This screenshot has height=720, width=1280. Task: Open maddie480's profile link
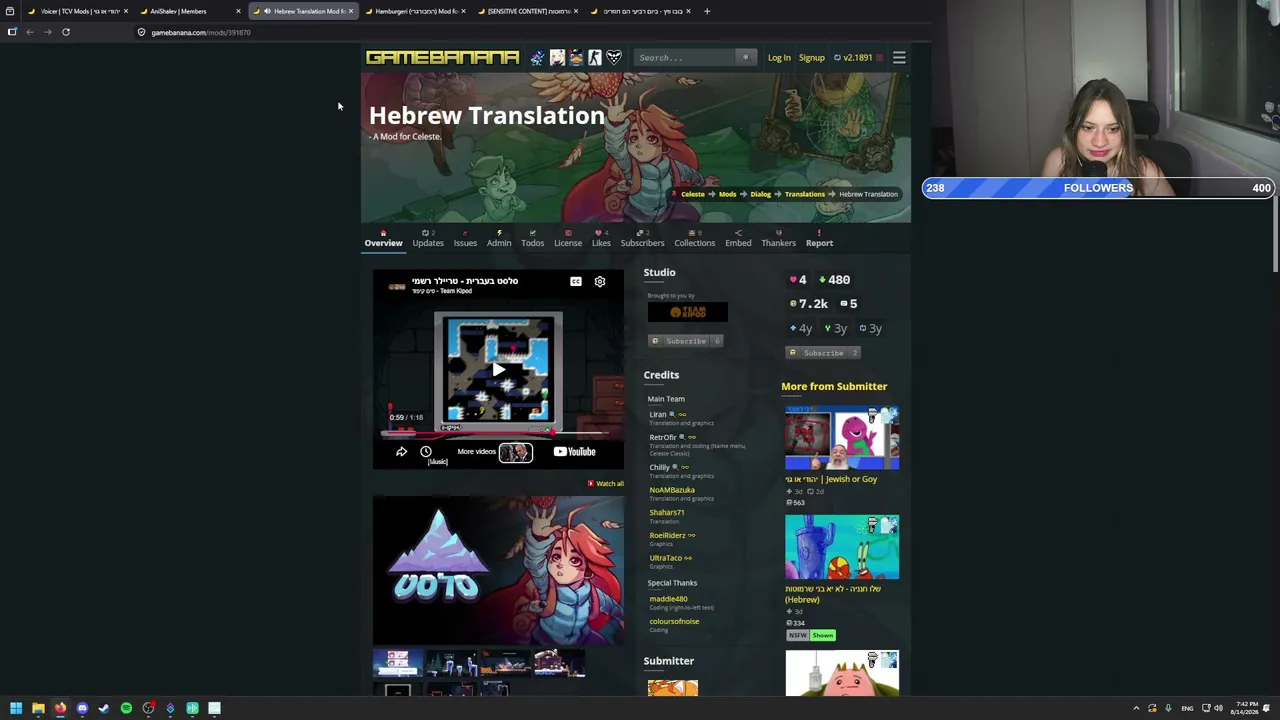tap(668, 599)
